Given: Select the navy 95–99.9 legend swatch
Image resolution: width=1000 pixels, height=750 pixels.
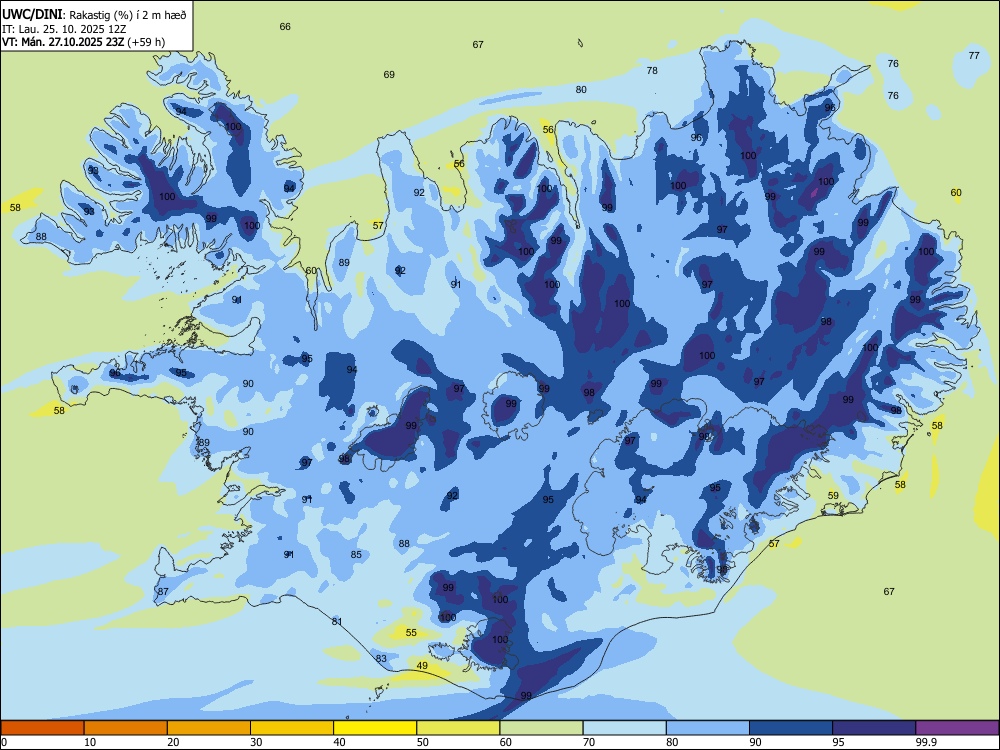Looking at the screenshot, I should click(x=874, y=728).
